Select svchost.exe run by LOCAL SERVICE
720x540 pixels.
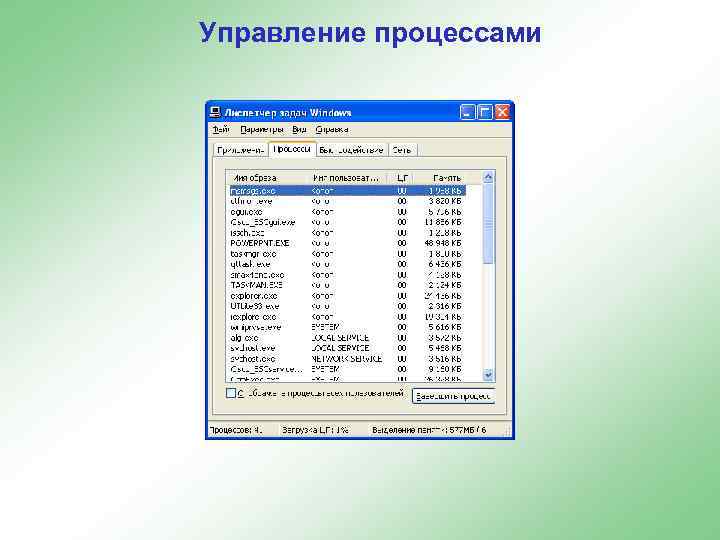[348, 349]
